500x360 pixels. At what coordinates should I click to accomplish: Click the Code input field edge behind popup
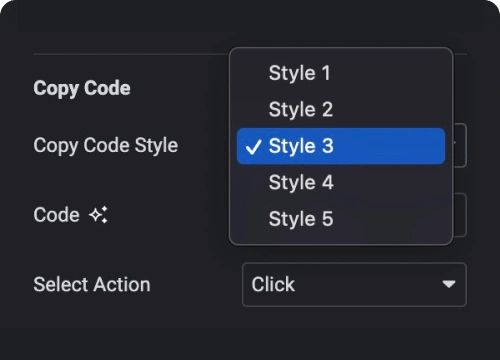[460, 215]
